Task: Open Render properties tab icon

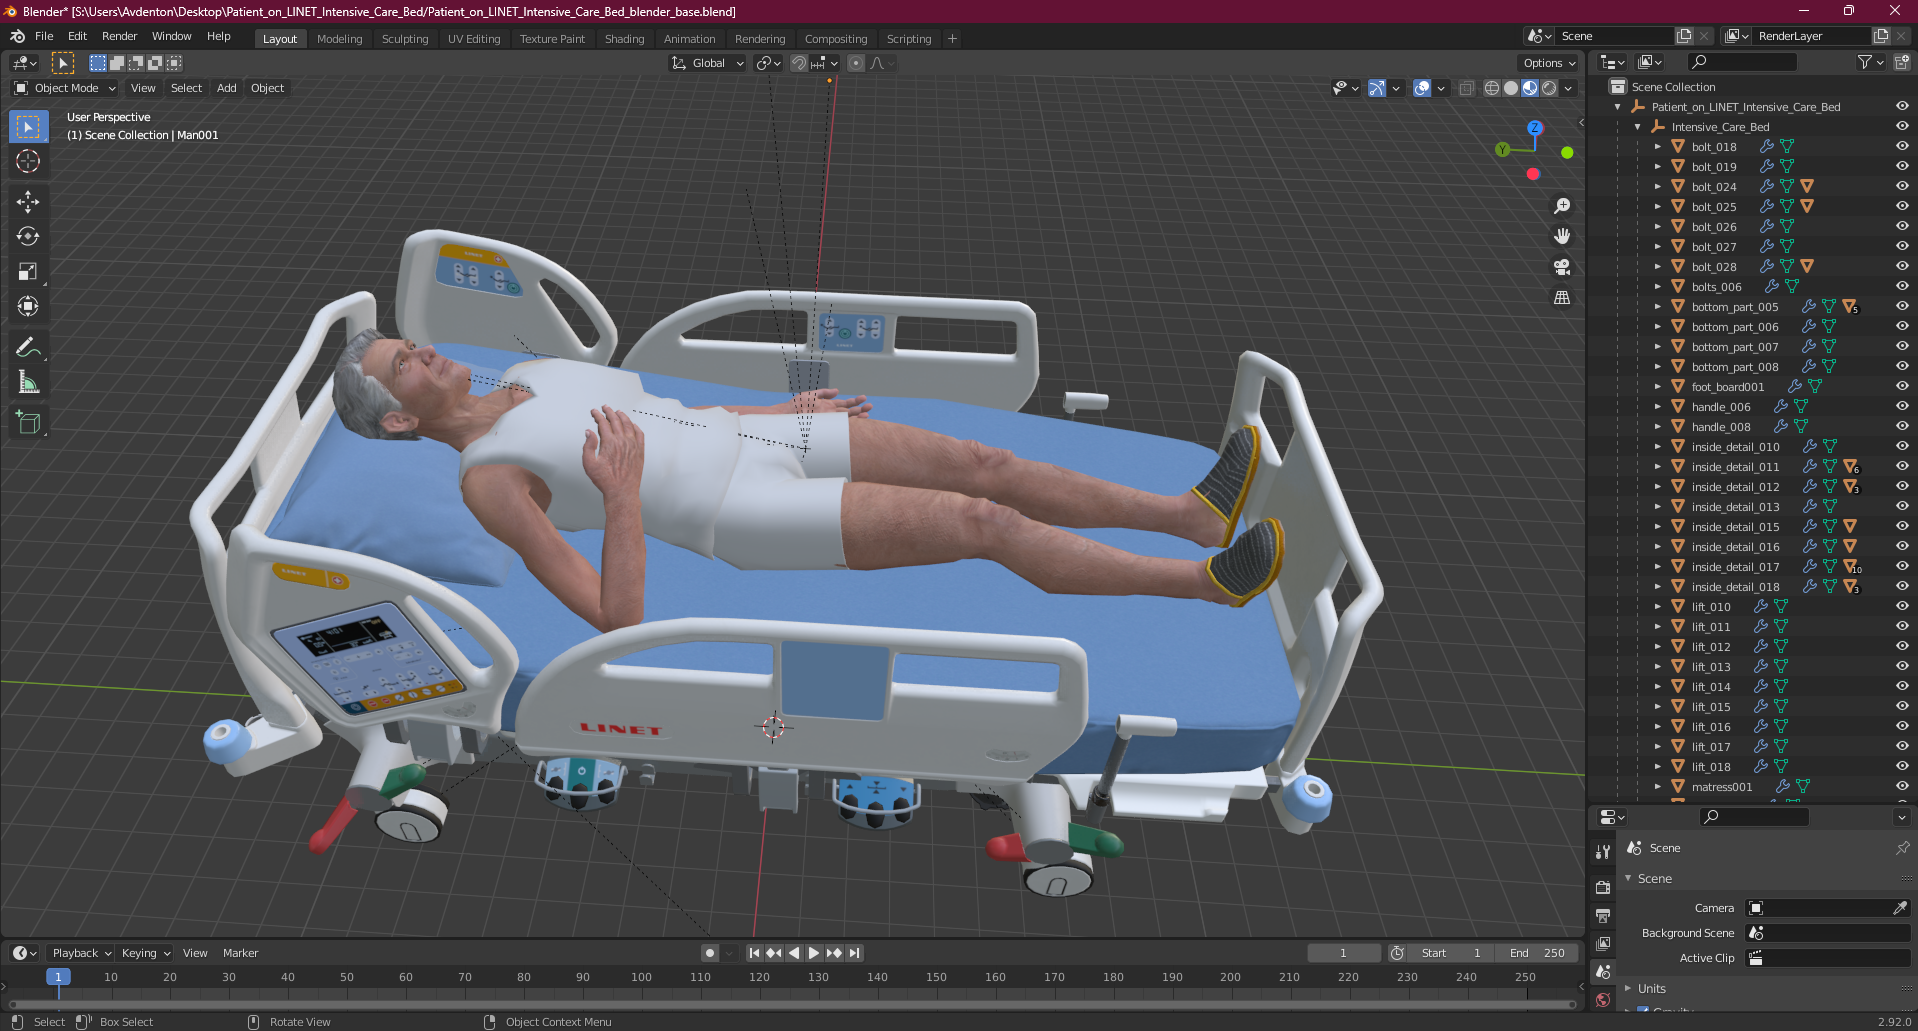Action: pos(1603,887)
